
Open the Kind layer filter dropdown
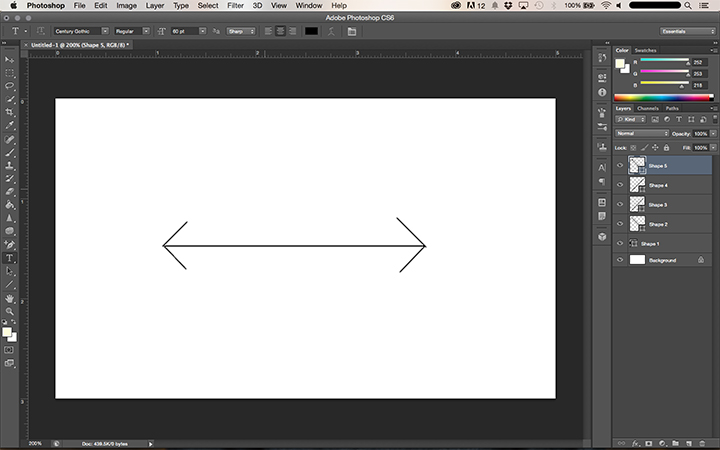[630, 119]
